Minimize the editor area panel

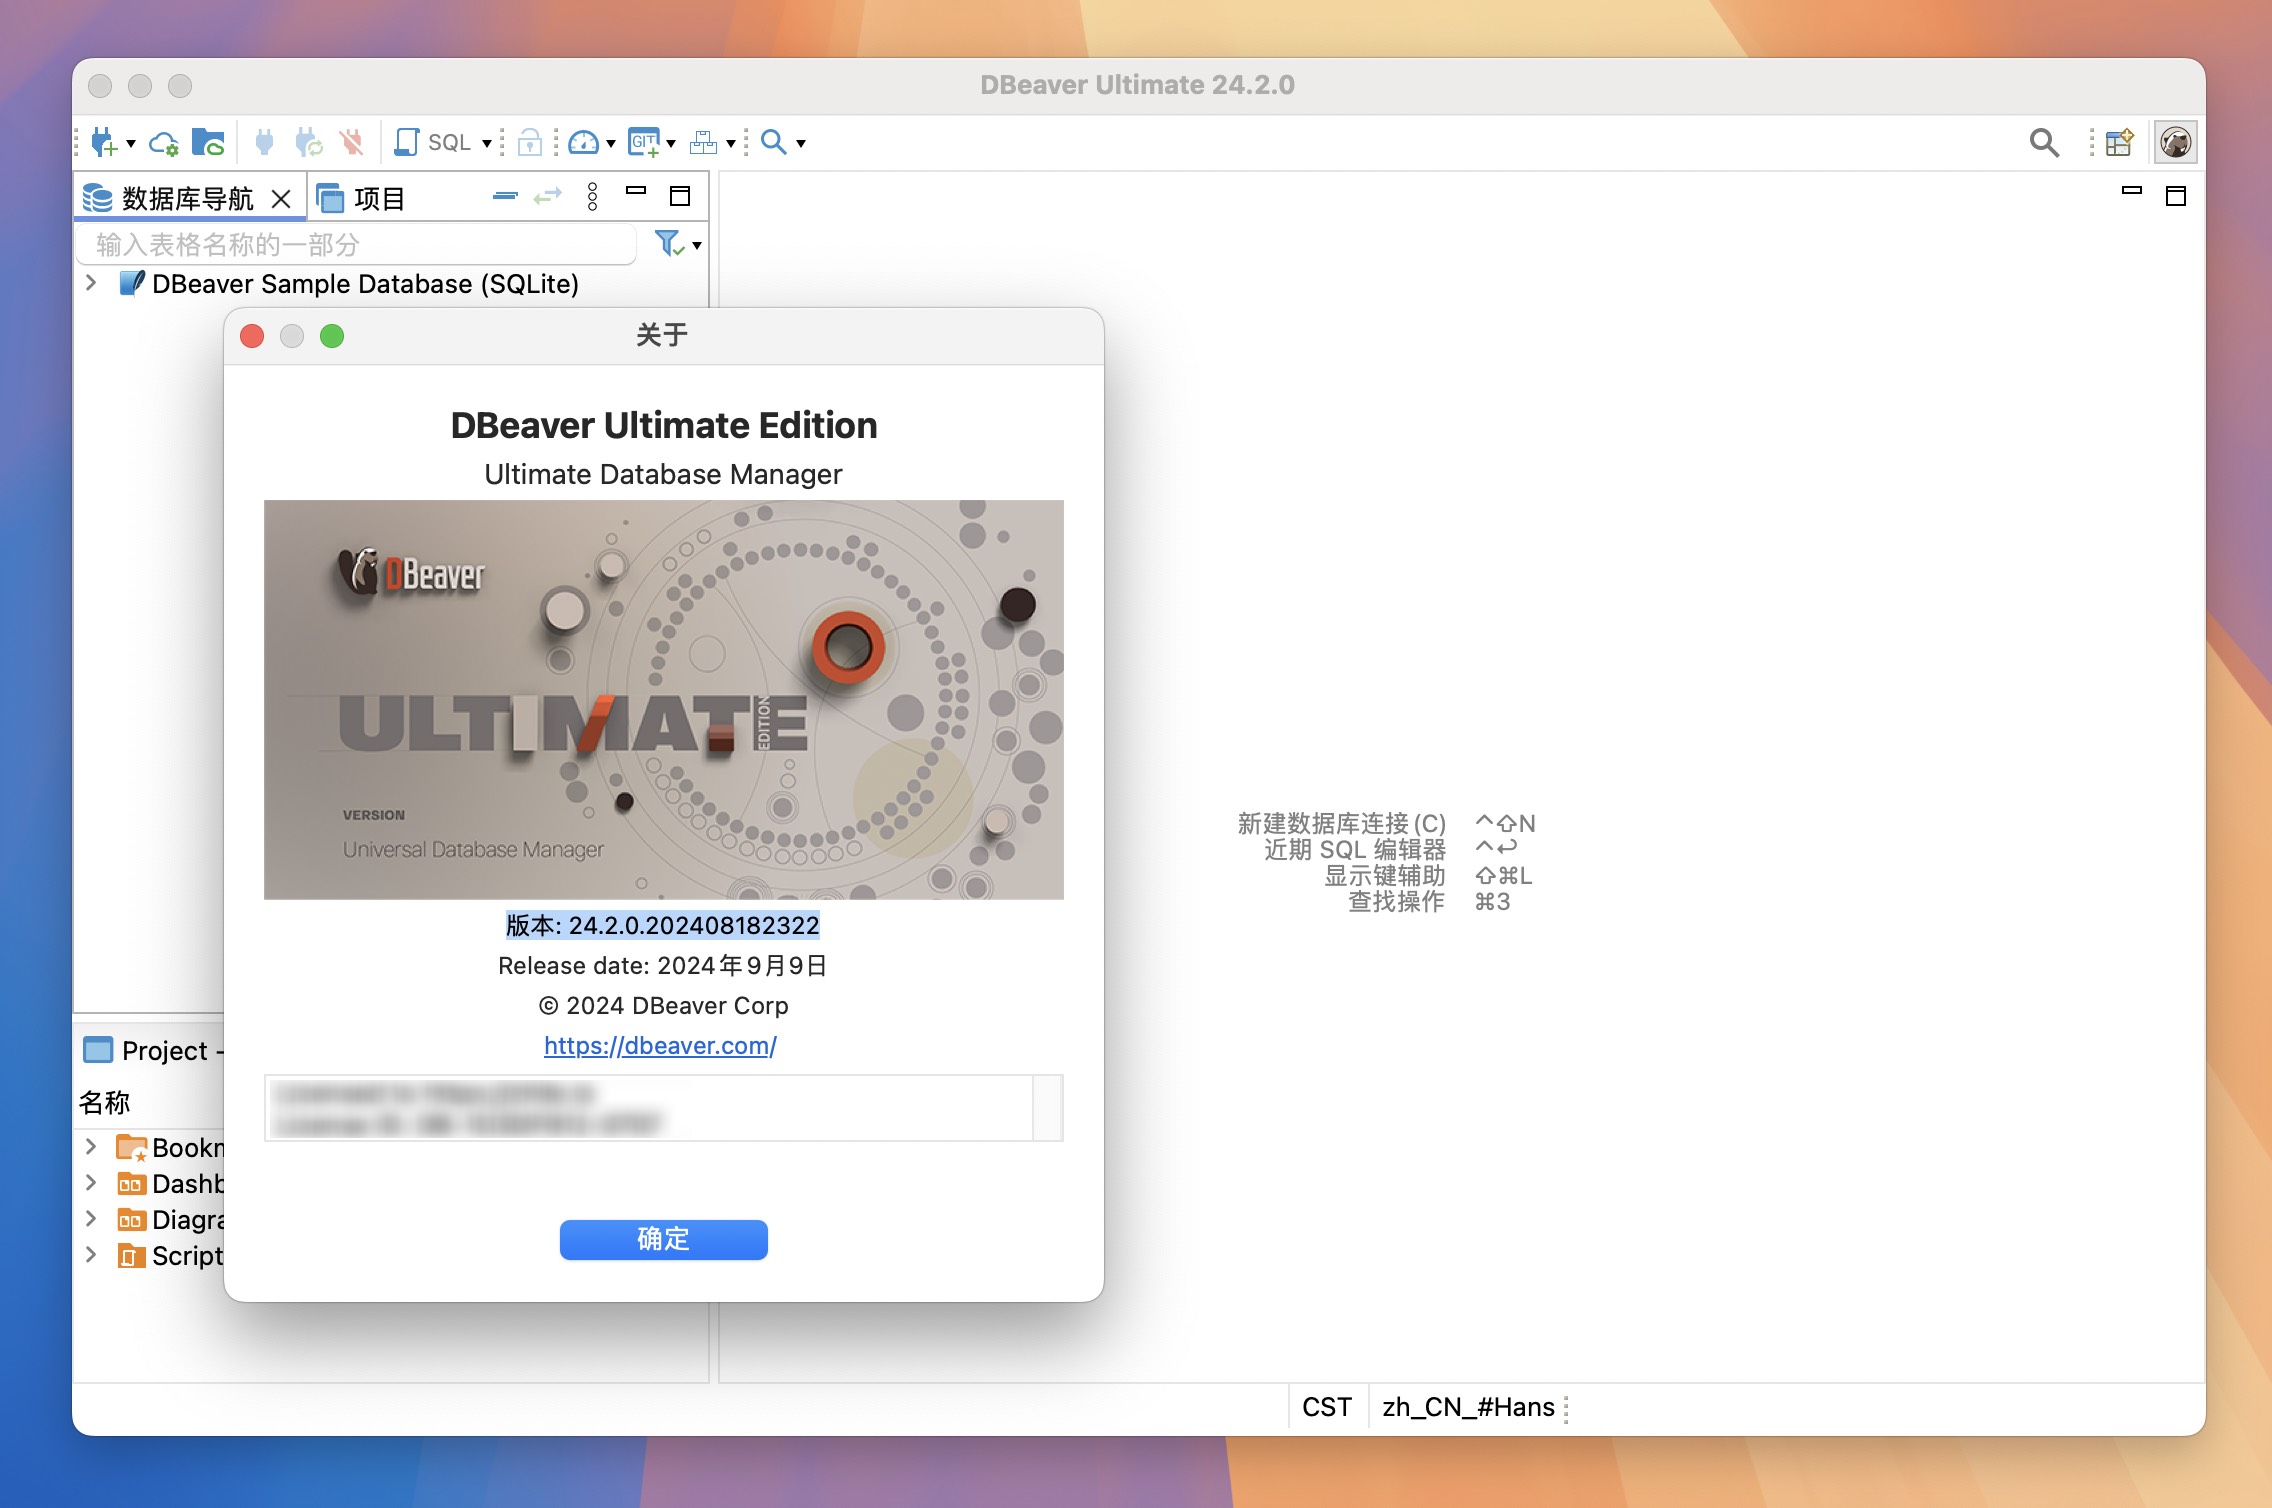tap(2132, 189)
